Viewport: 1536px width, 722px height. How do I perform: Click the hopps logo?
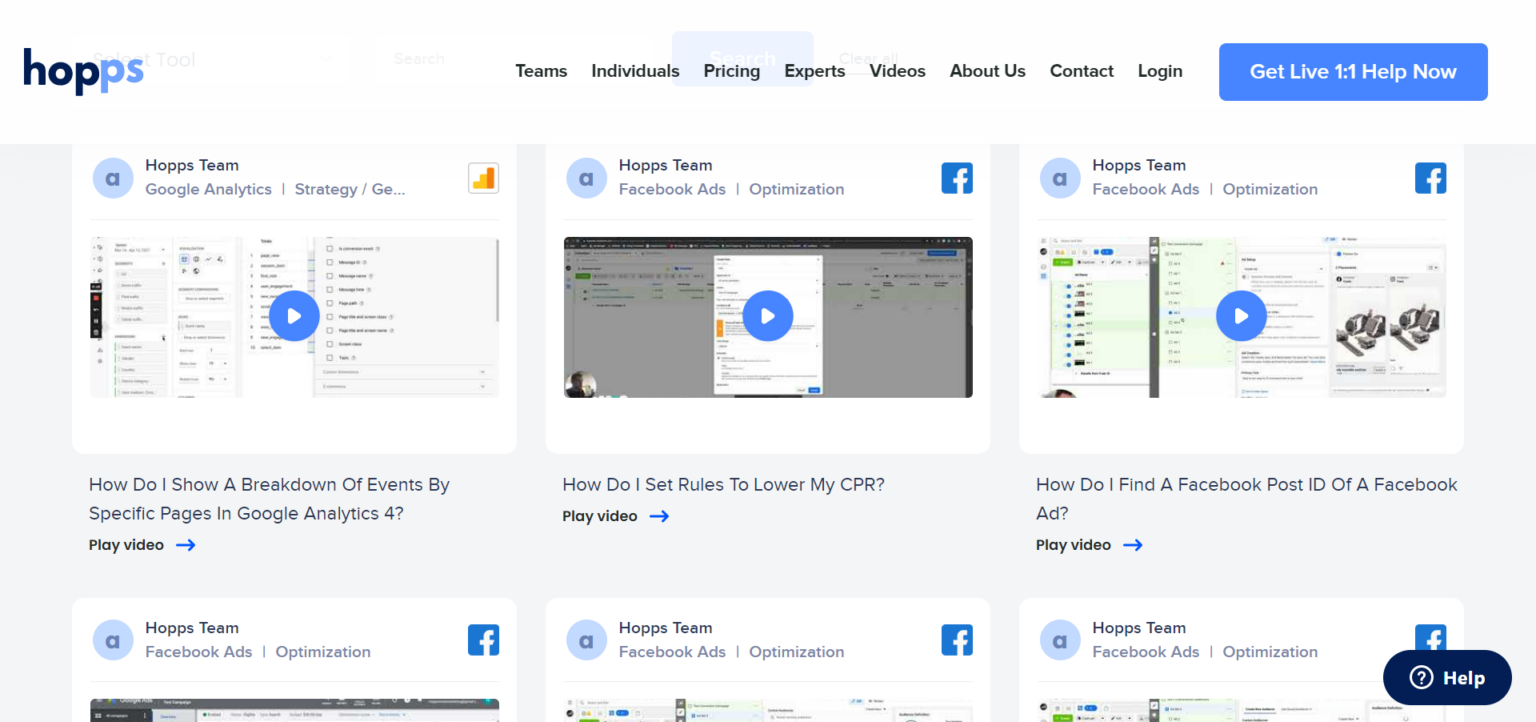pyautogui.click(x=82, y=71)
